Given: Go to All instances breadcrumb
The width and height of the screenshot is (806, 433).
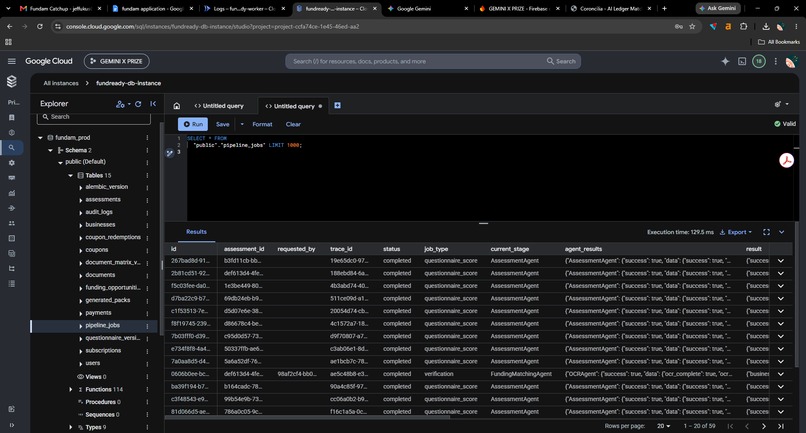Looking at the screenshot, I should coord(61,83).
